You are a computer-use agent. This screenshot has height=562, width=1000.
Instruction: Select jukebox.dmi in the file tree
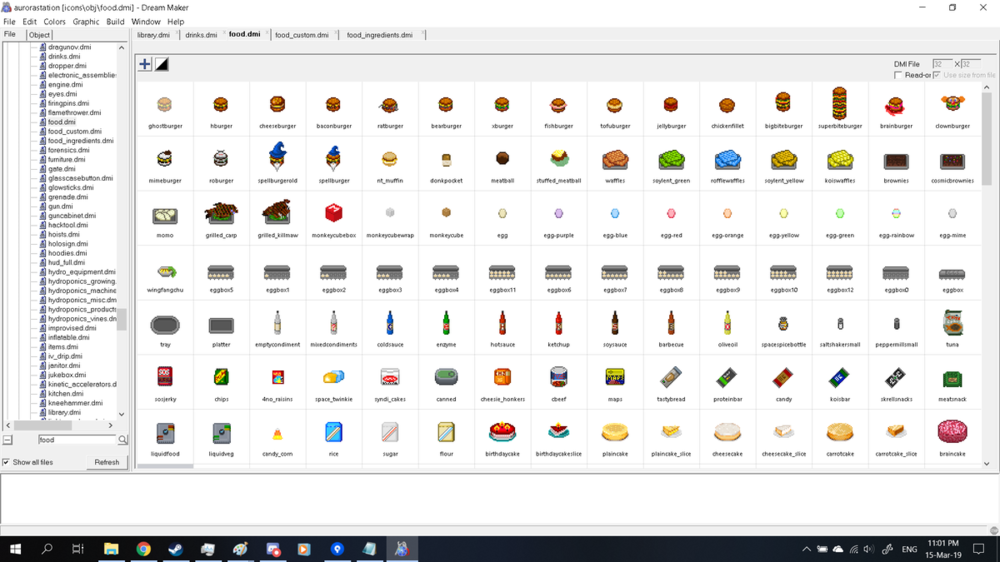pyautogui.click(x=67, y=375)
